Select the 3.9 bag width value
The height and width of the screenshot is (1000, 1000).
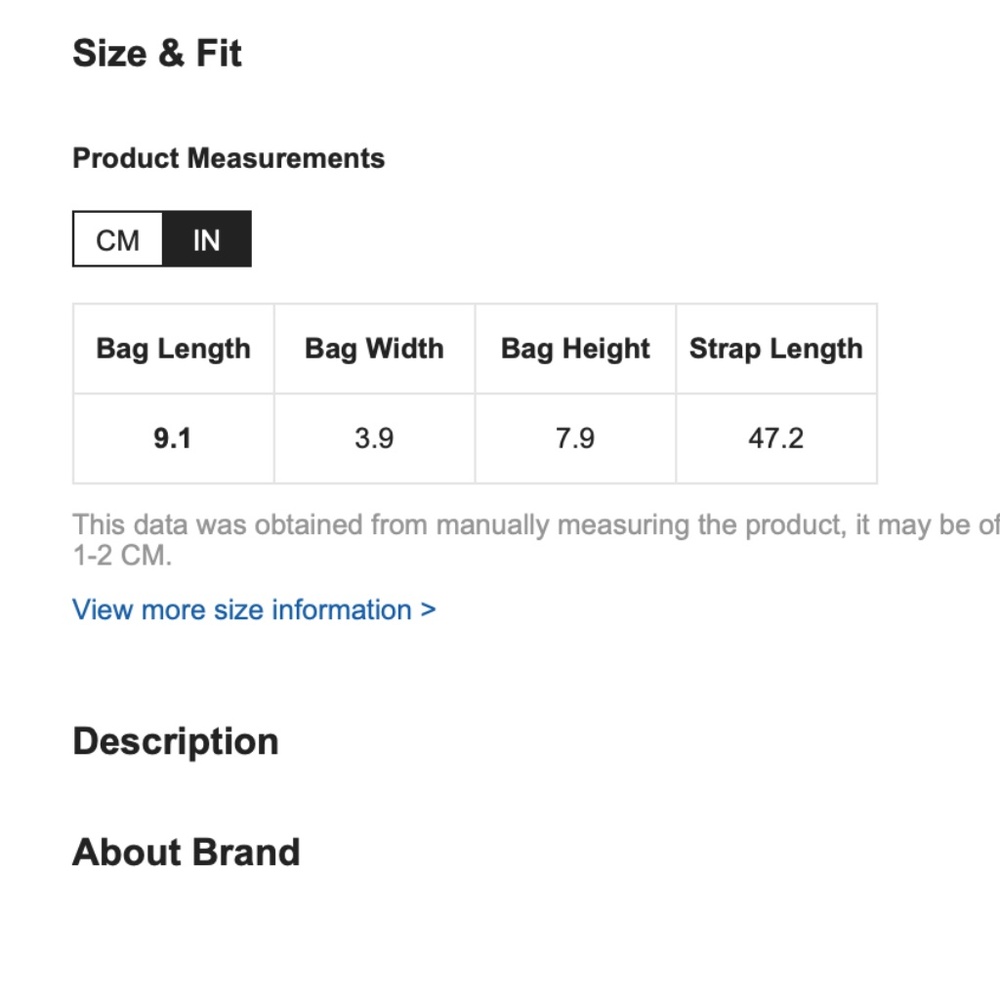coord(374,439)
